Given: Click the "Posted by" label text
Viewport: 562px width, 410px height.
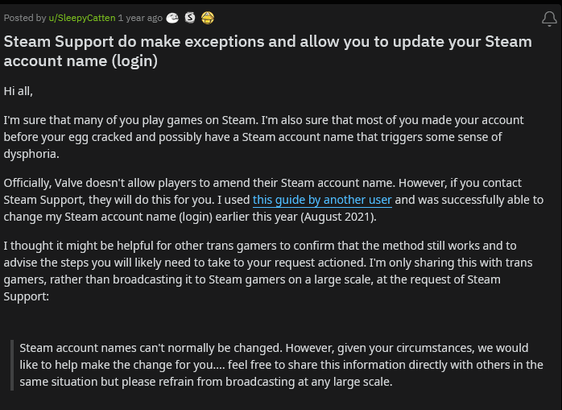Looking at the screenshot, I should click(x=25, y=18).
